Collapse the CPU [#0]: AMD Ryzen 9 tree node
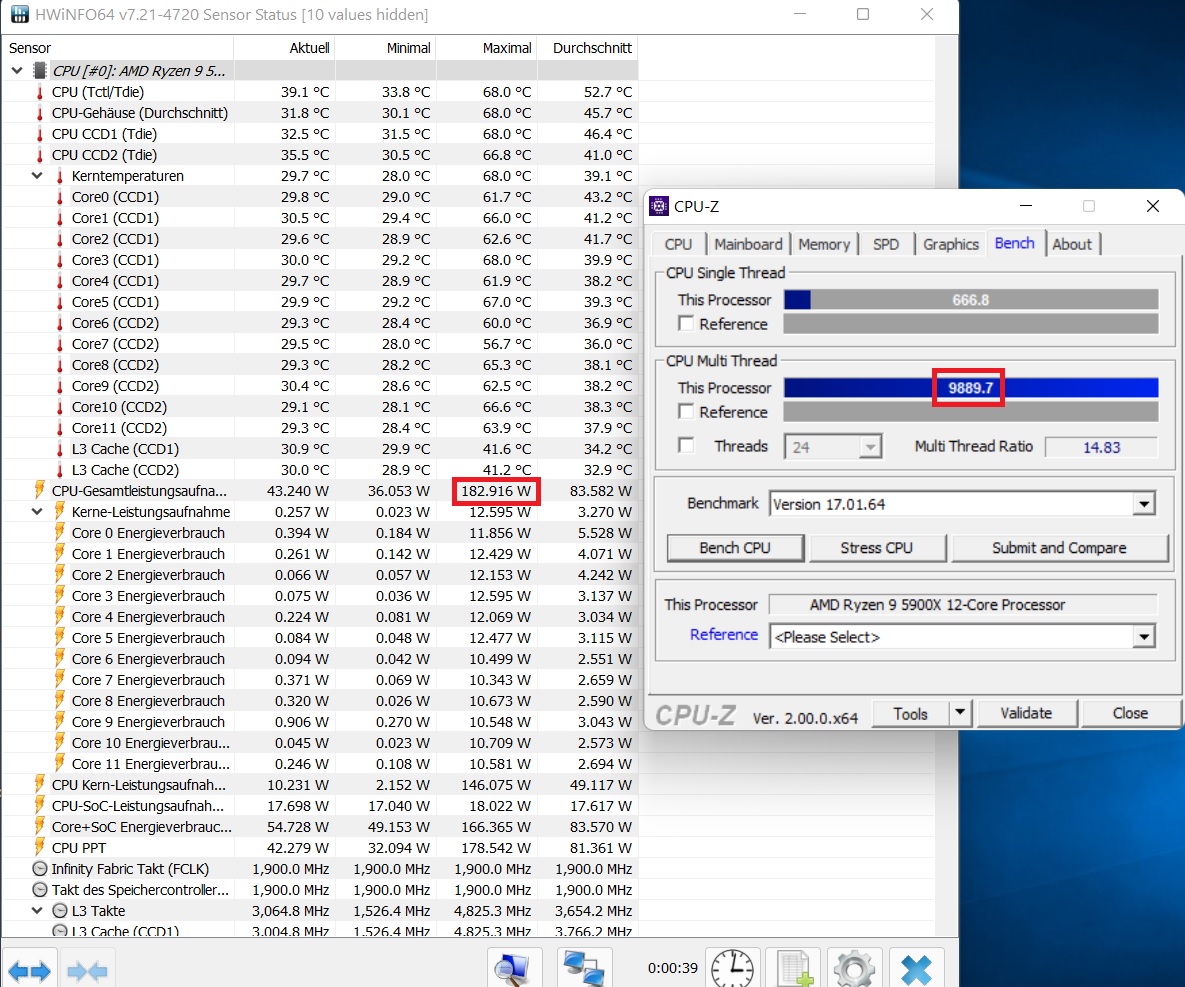The height and width of the screenshot is (987, 1185). [x=17, y=71]
